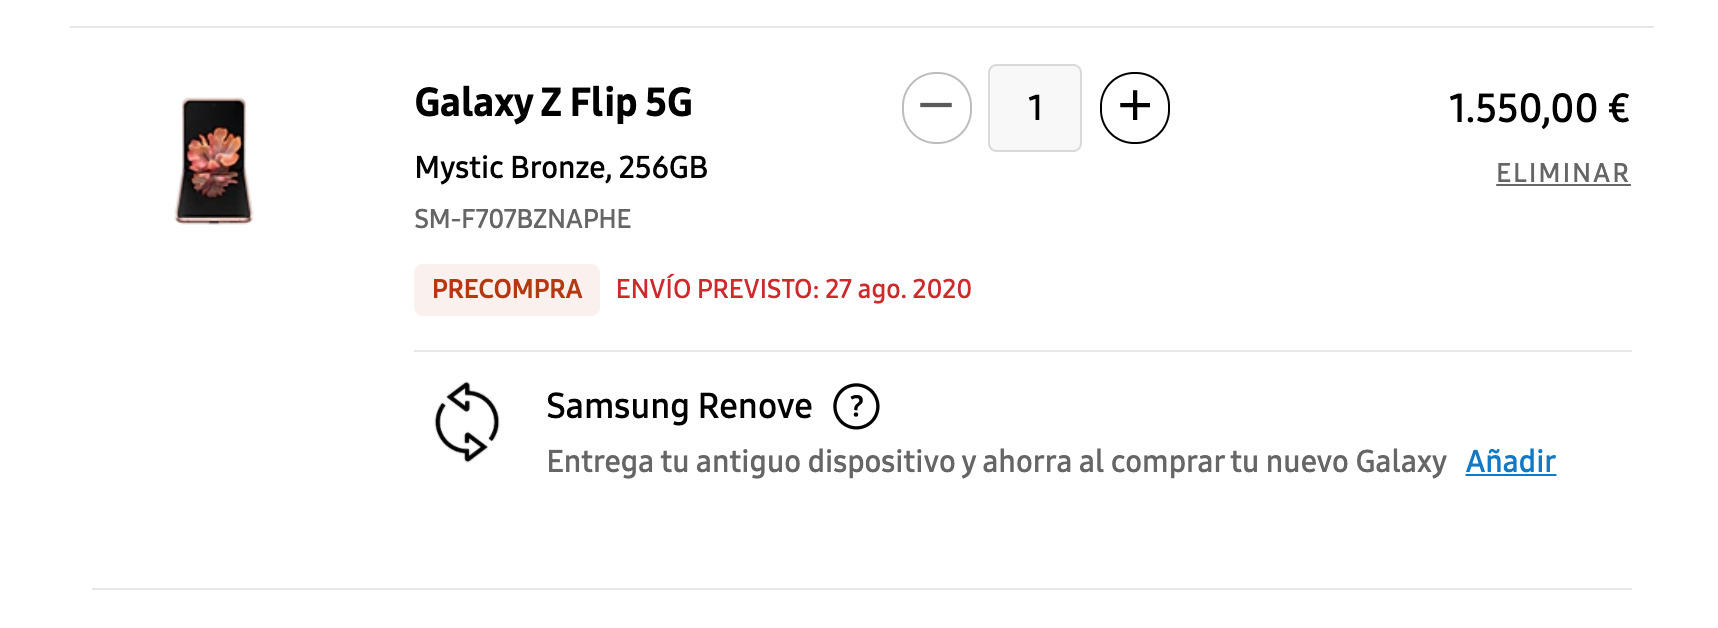Click the 'nuevo Galaxy' words in description

(1356, 462)
